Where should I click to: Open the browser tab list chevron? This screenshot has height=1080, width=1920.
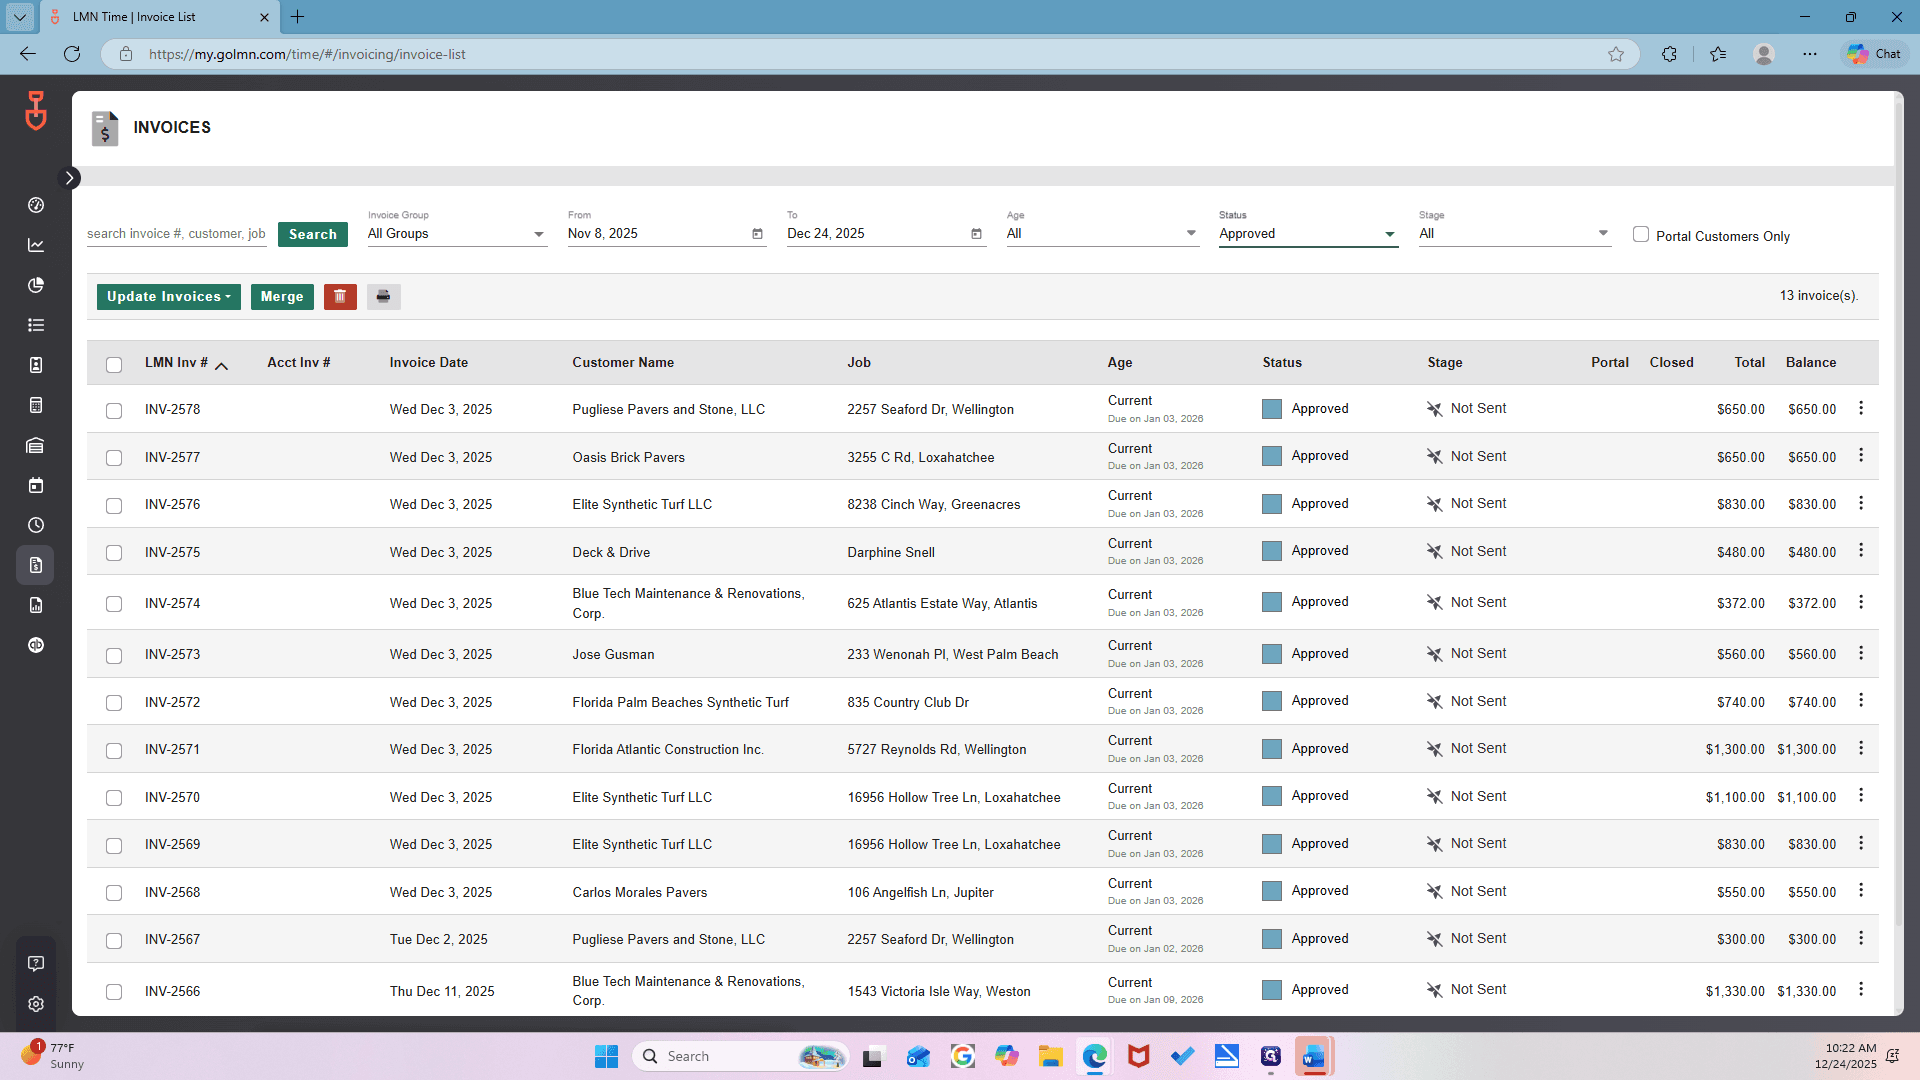tap(20, 17)
